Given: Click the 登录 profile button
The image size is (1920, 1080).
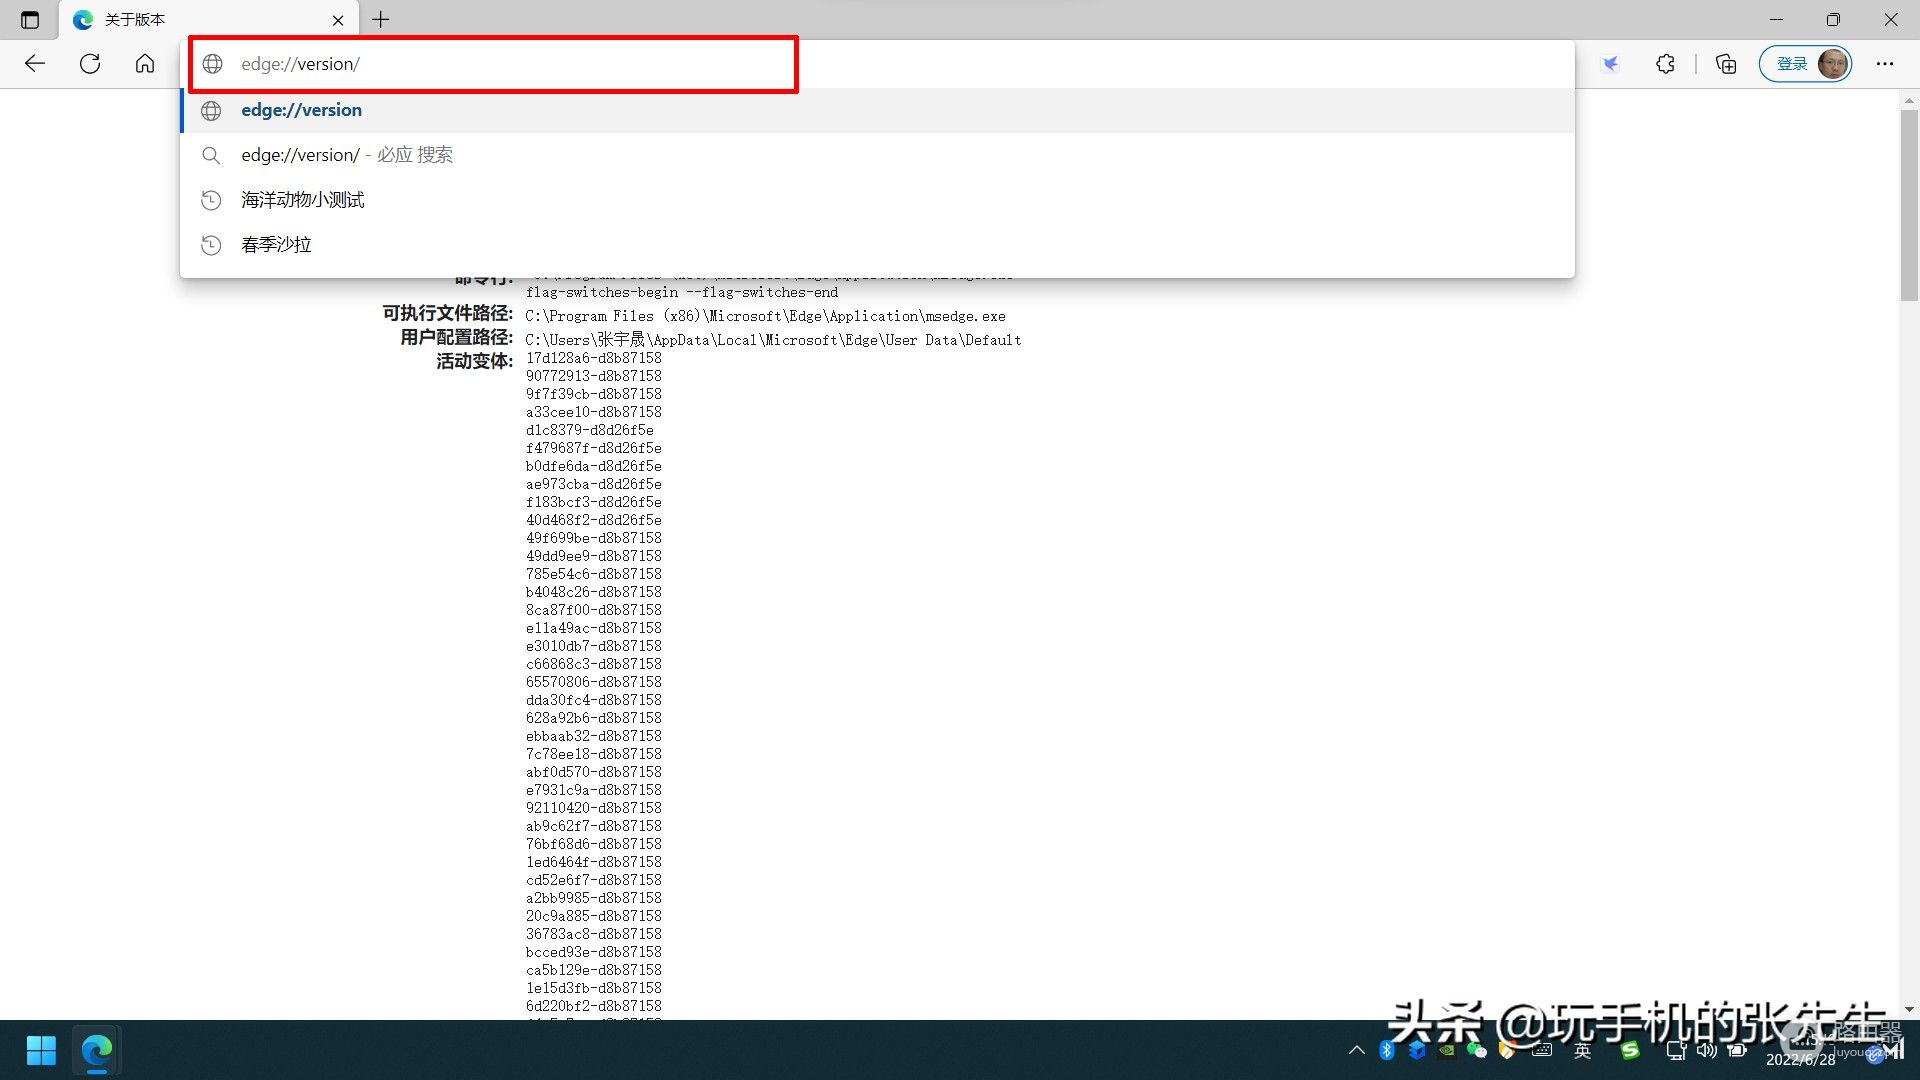Looking at the screenshot, I should pos(1806,64).
